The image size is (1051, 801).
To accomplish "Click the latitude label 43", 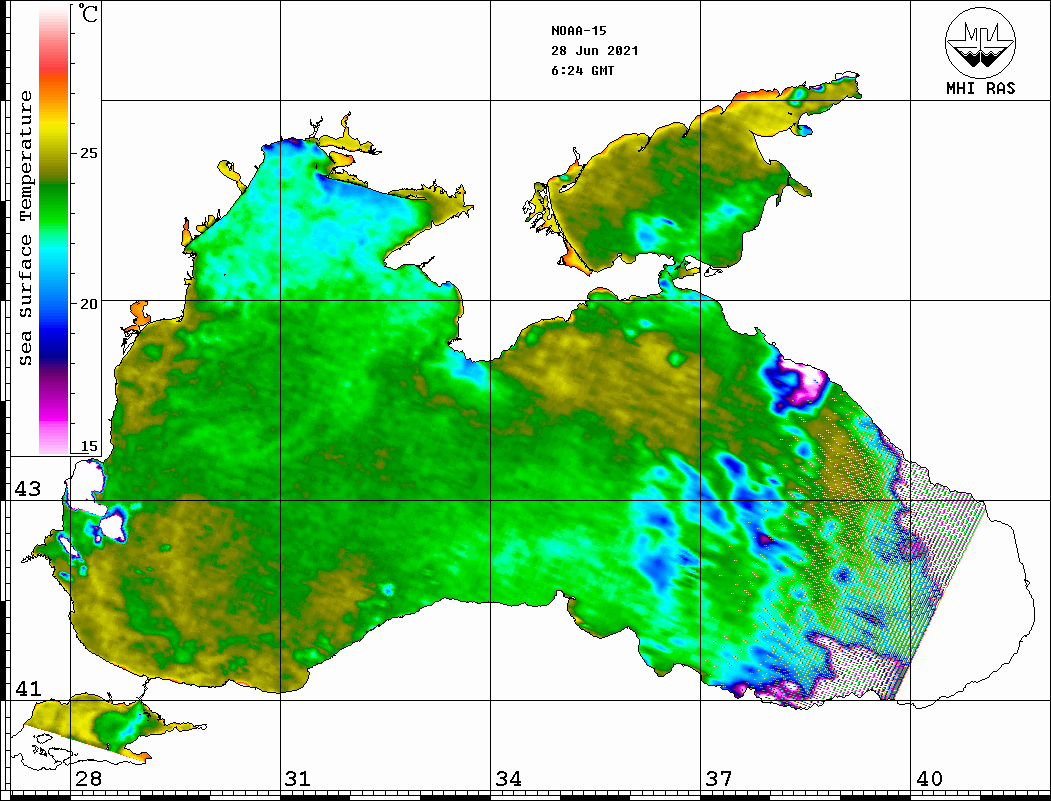I will (x=27, y=489).
